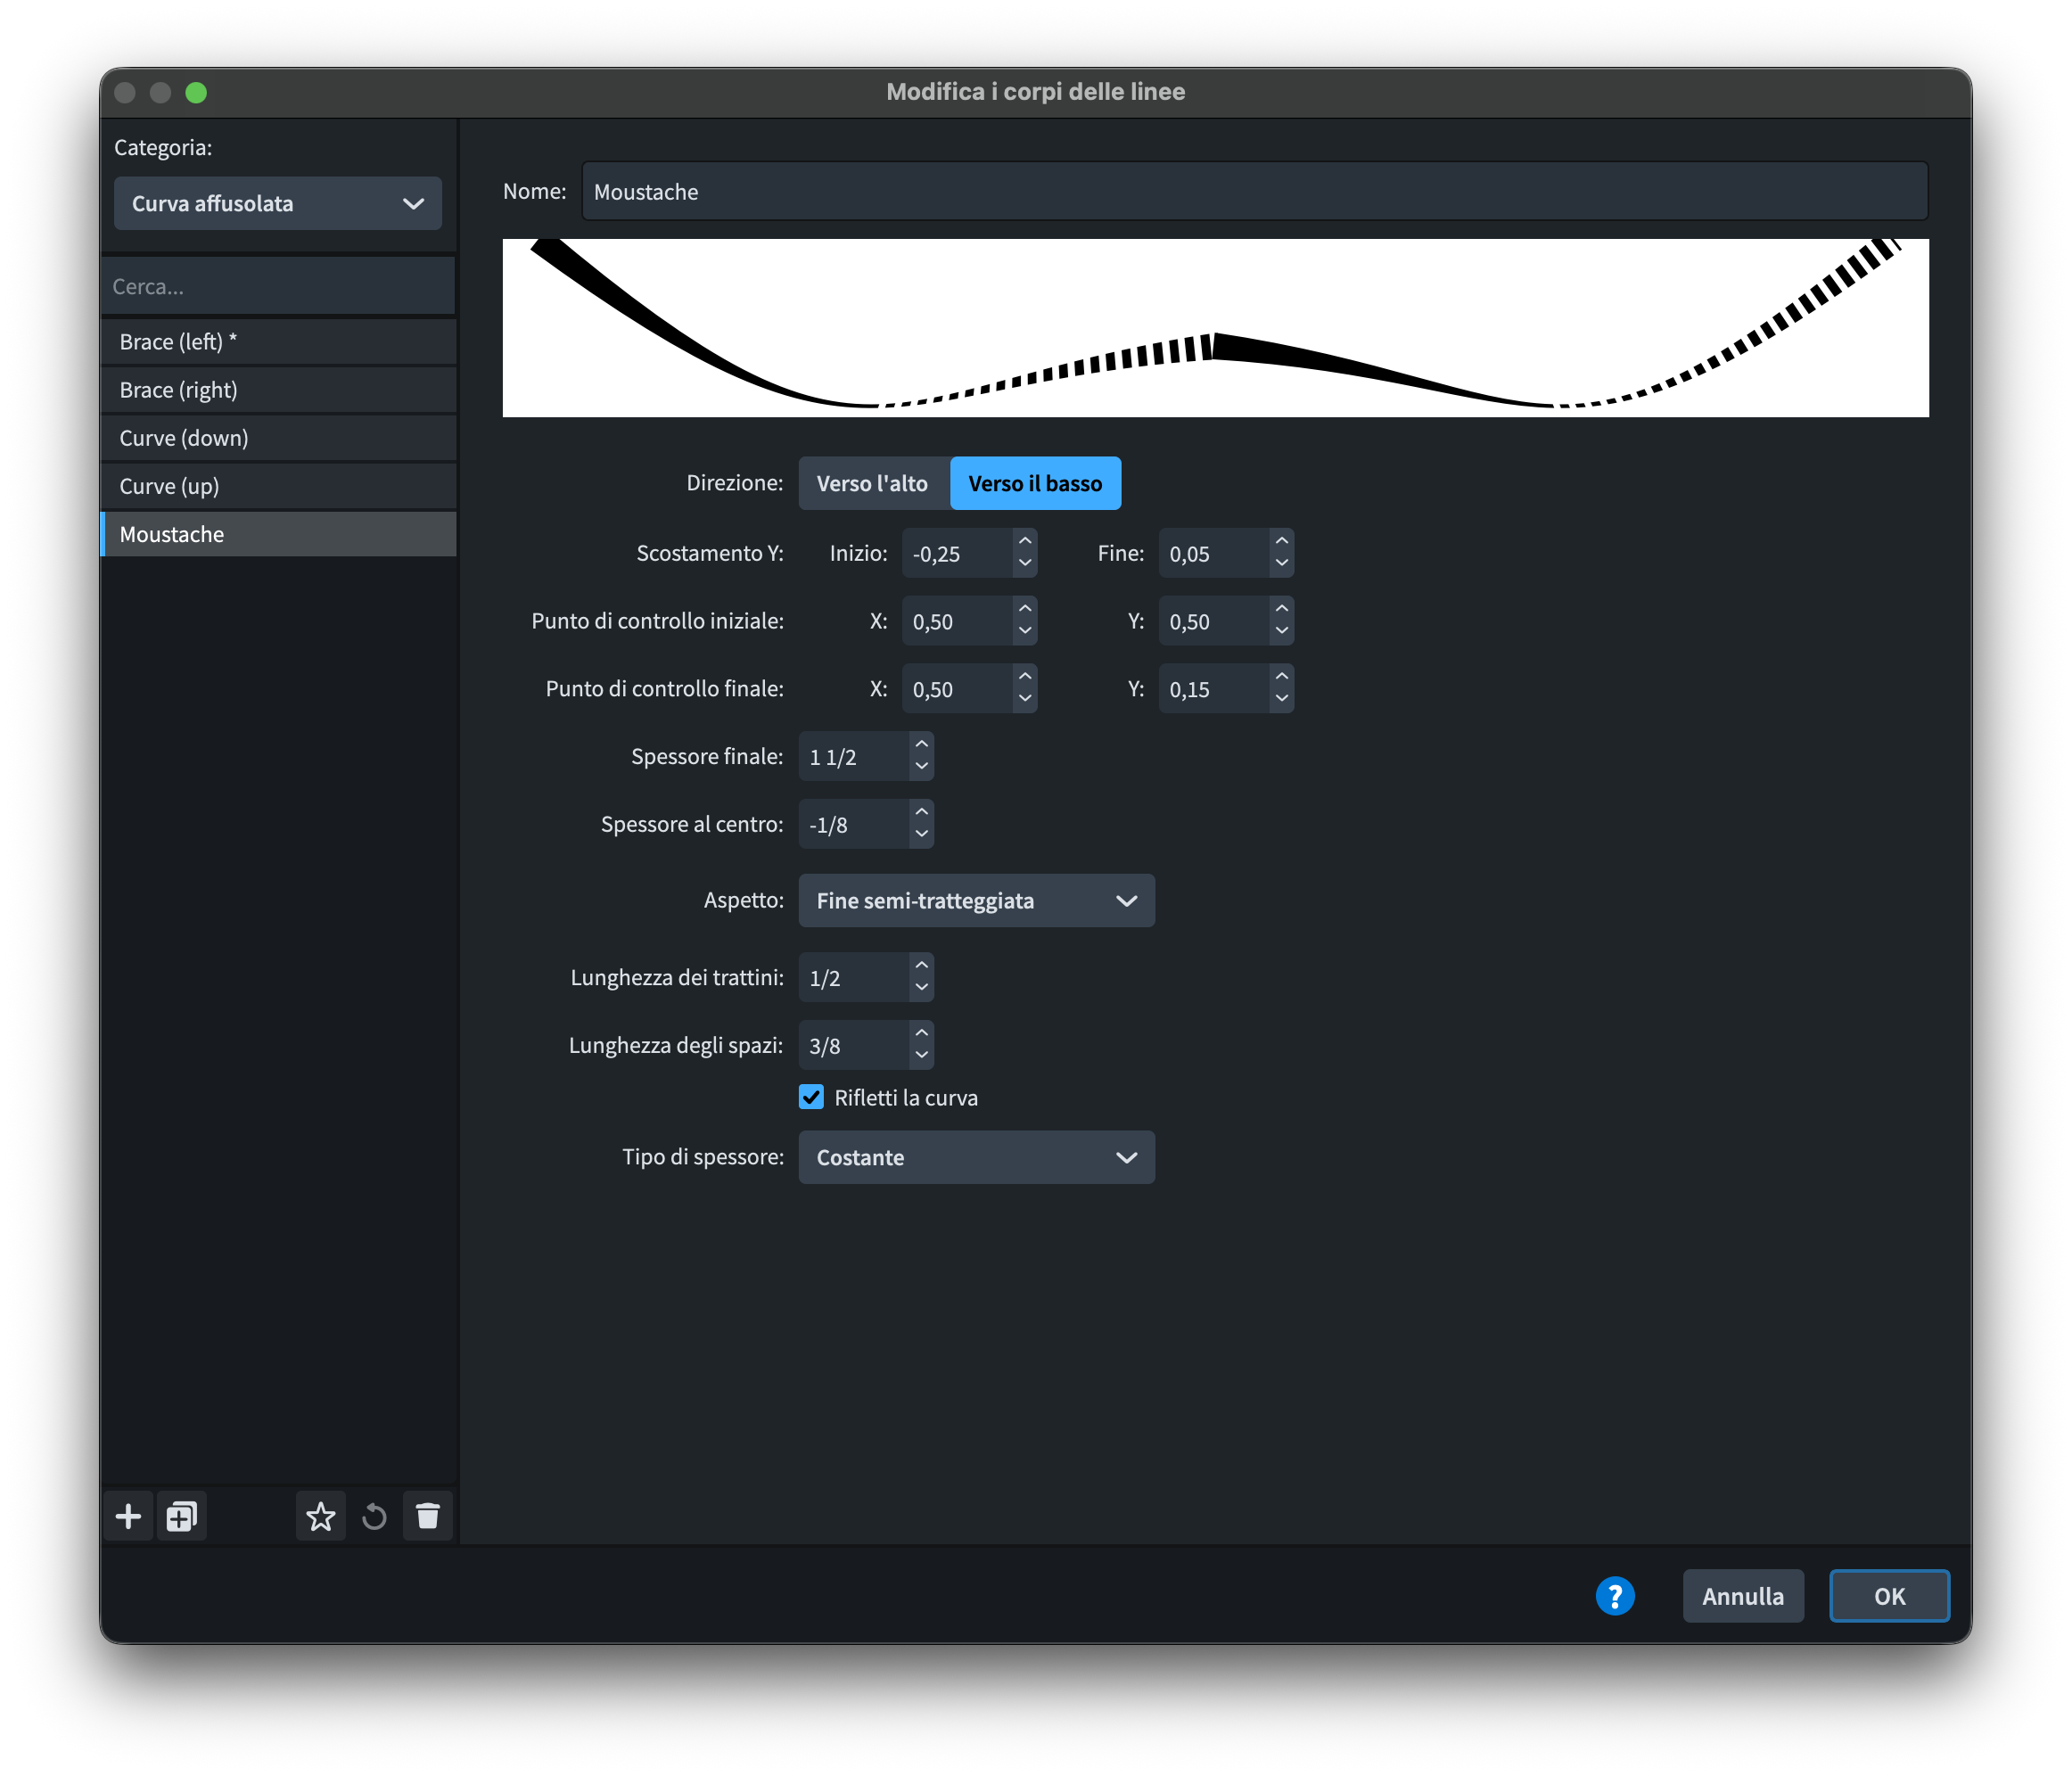Viewport: 2072px width, 1776px height.
Task: Increase Spessore finale with up arrow
Action: [x=921, y=744]
